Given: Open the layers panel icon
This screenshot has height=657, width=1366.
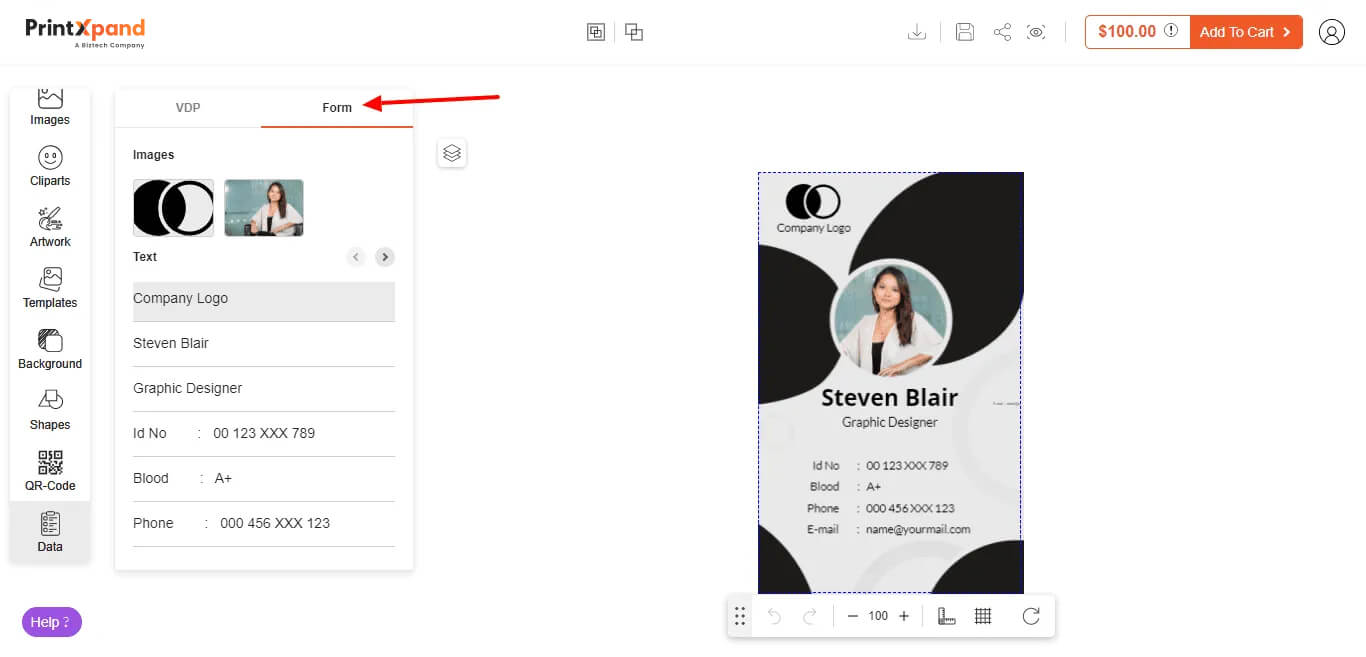Looking at the screenshot, I should [452, 153].
